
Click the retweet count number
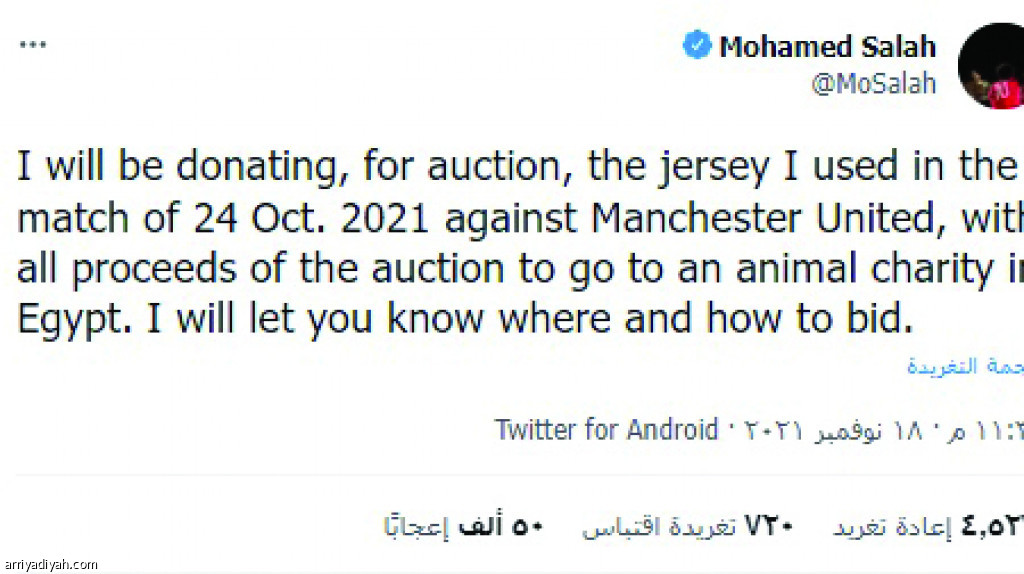click(993, 526)
